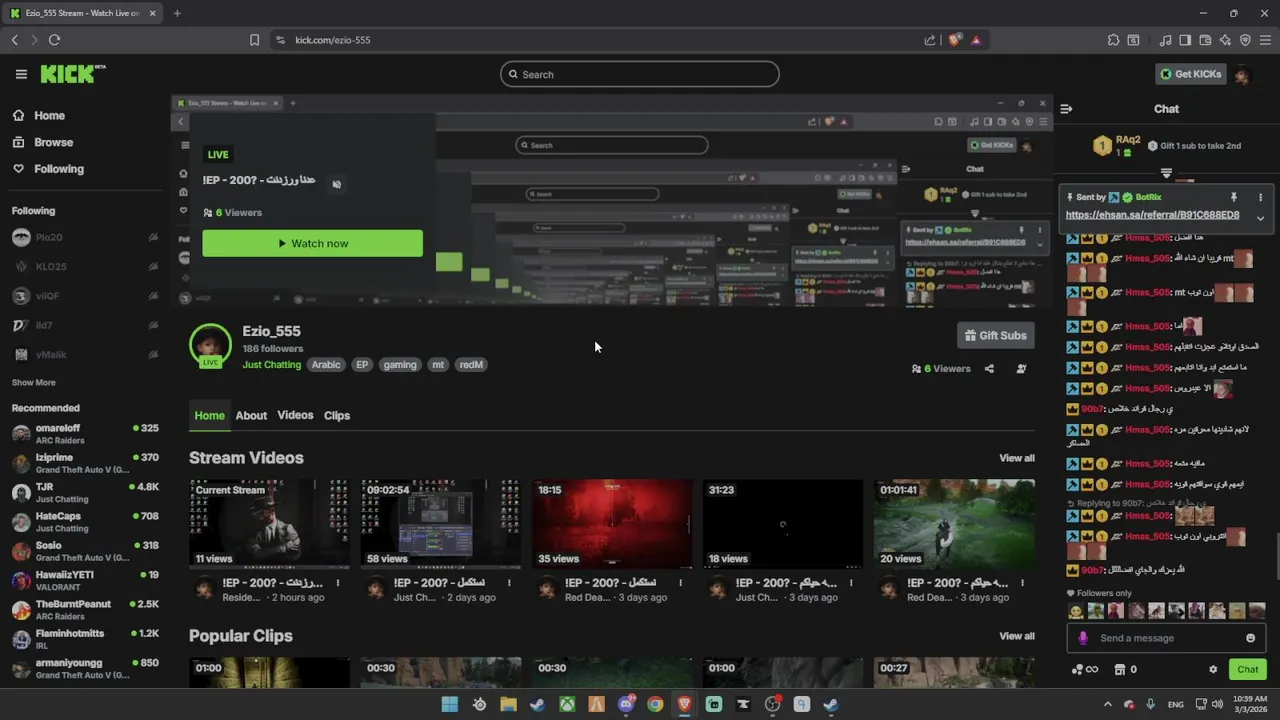Open Brave playlist music icon
Screen dimensions: 1280x720
[x=1165, y=40]
